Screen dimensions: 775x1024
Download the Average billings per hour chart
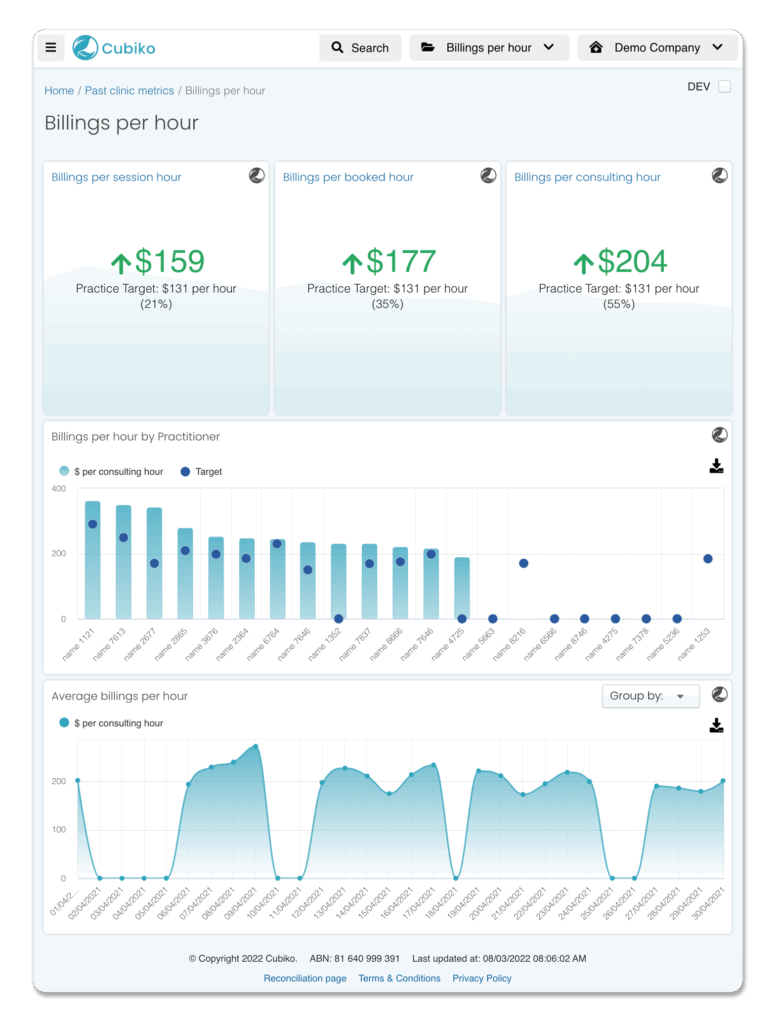click(x=716, y=726)
